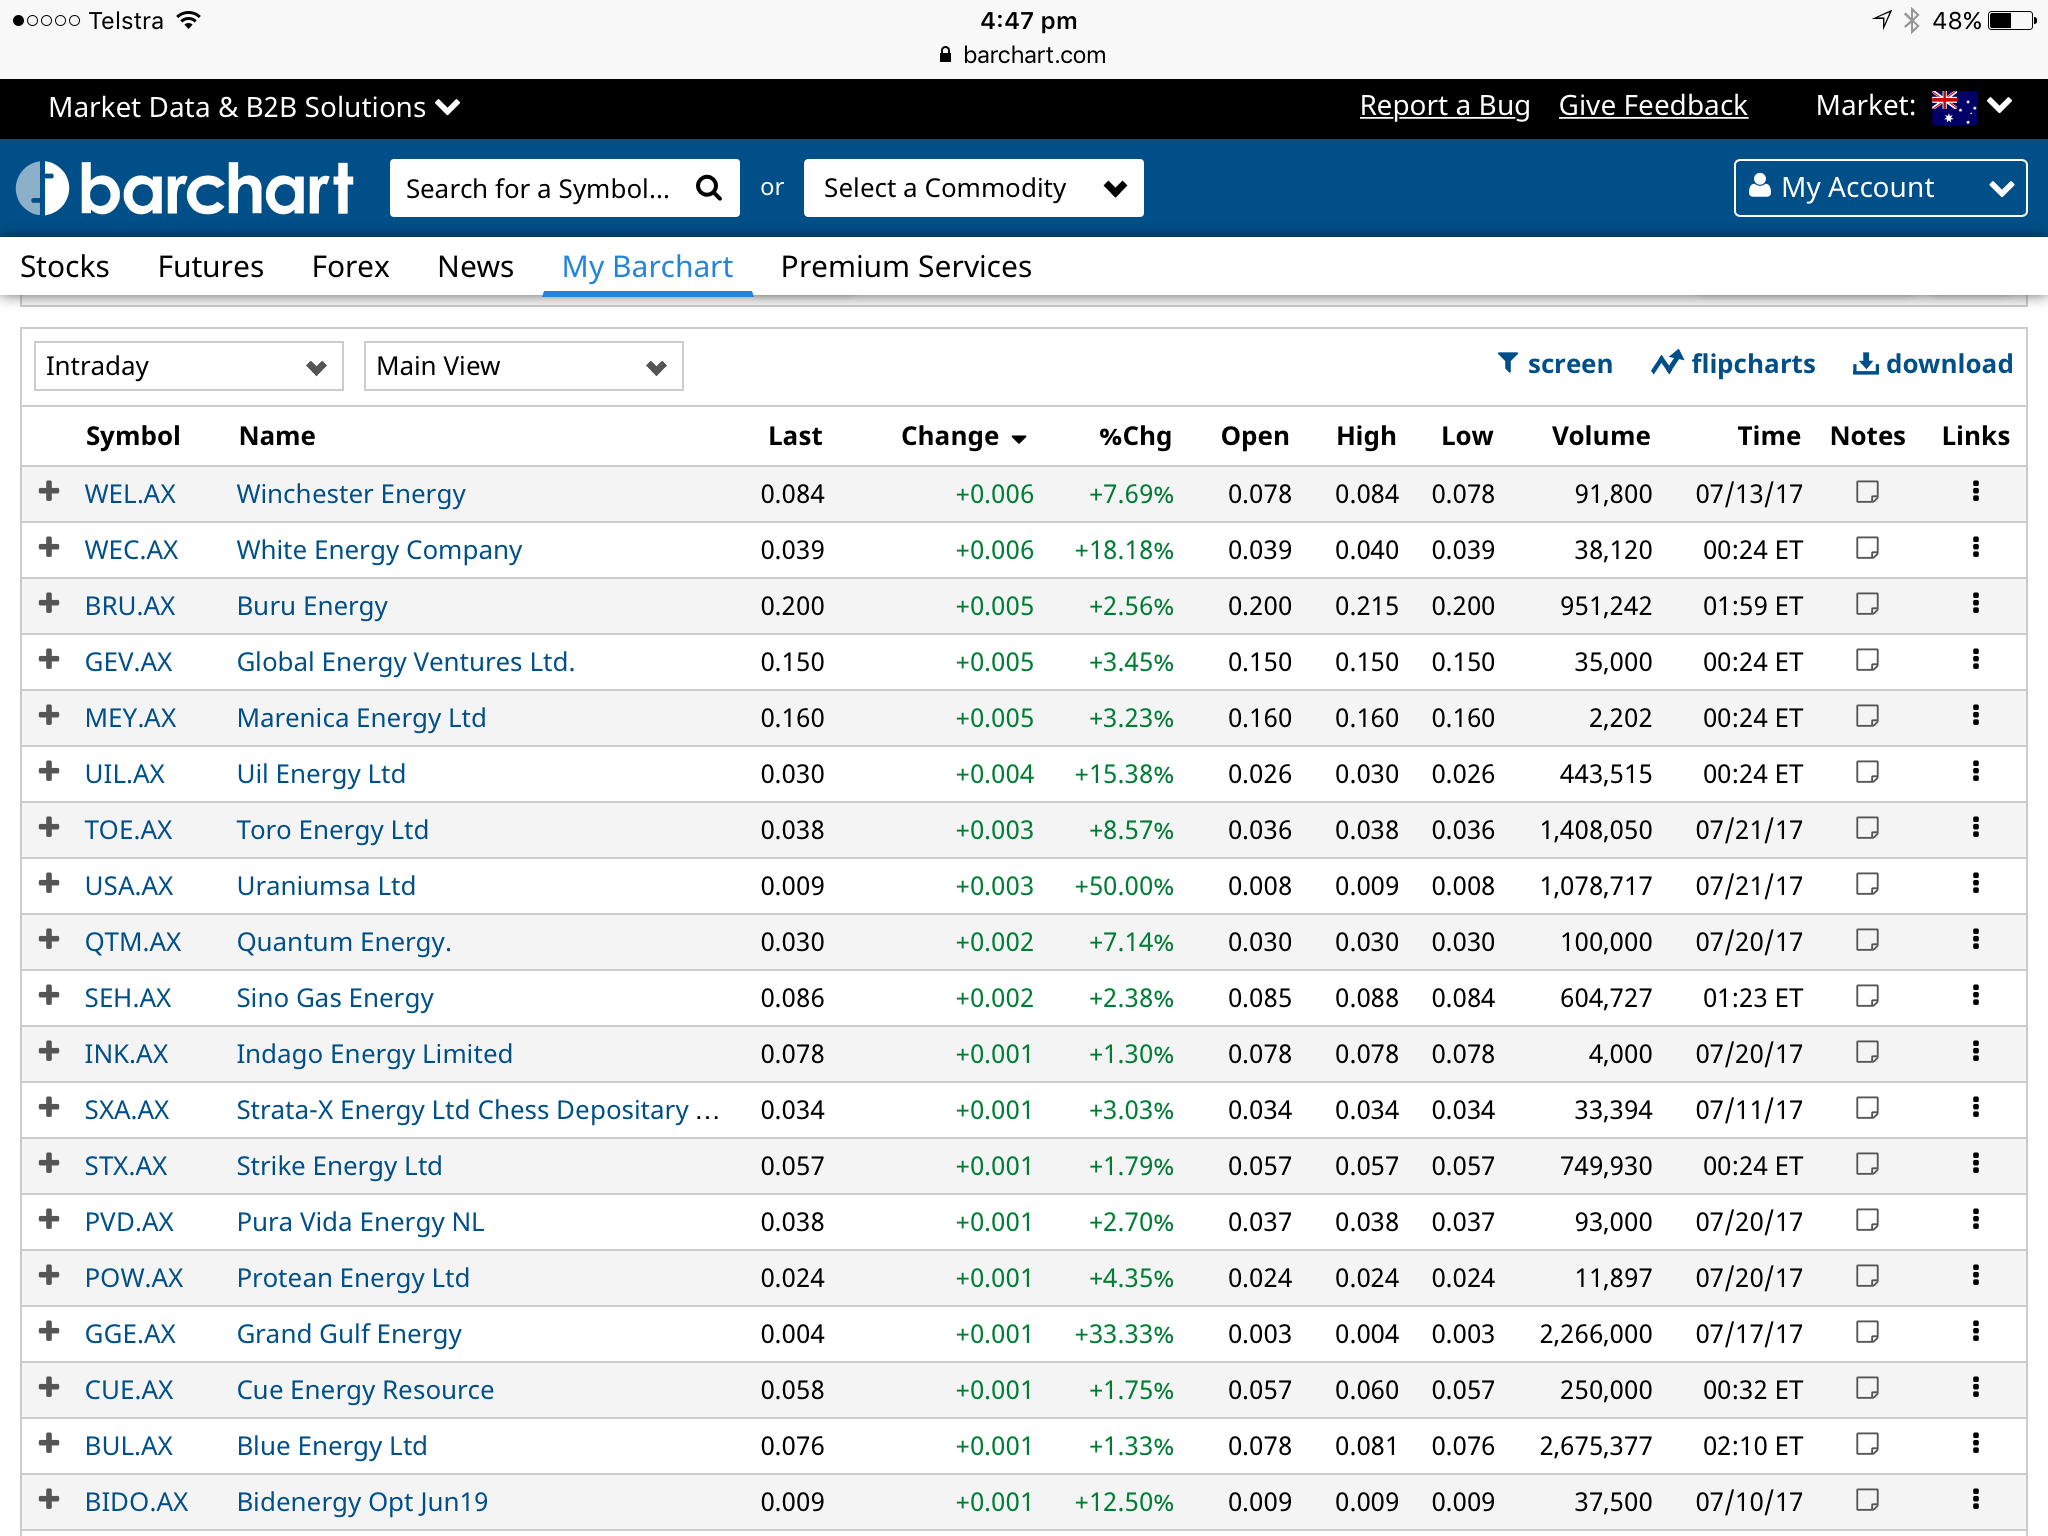Open flipcharts view

1733,364
